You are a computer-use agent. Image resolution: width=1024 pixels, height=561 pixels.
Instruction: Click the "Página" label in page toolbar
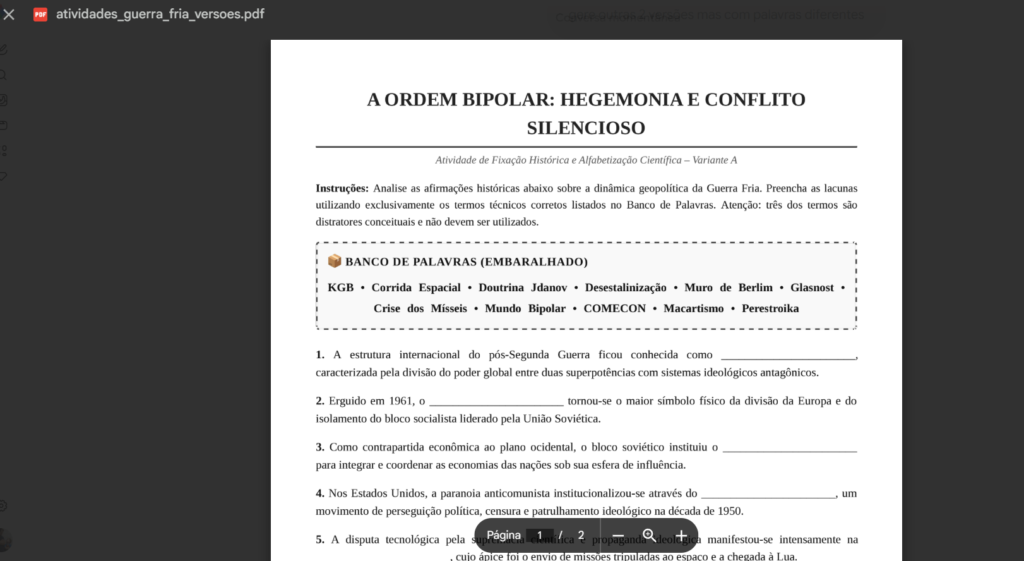[x=504, y=535]
